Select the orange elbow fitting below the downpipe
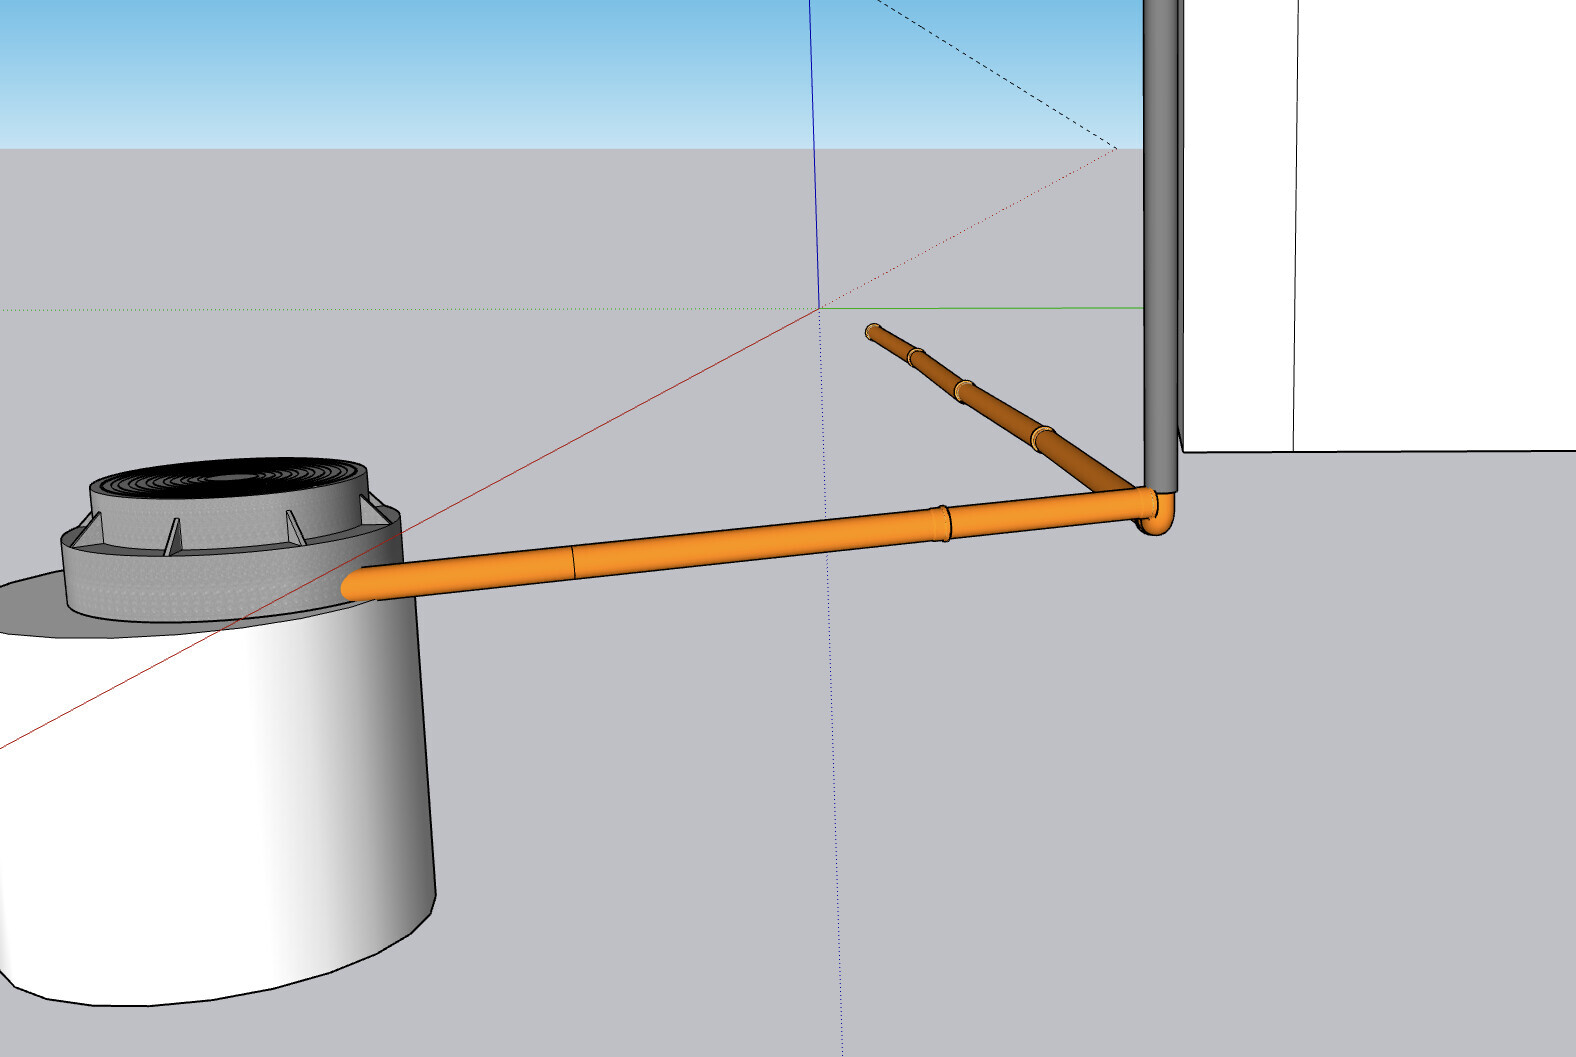Screen dimensions: 1576x1057 click(x=1158, y=517)
